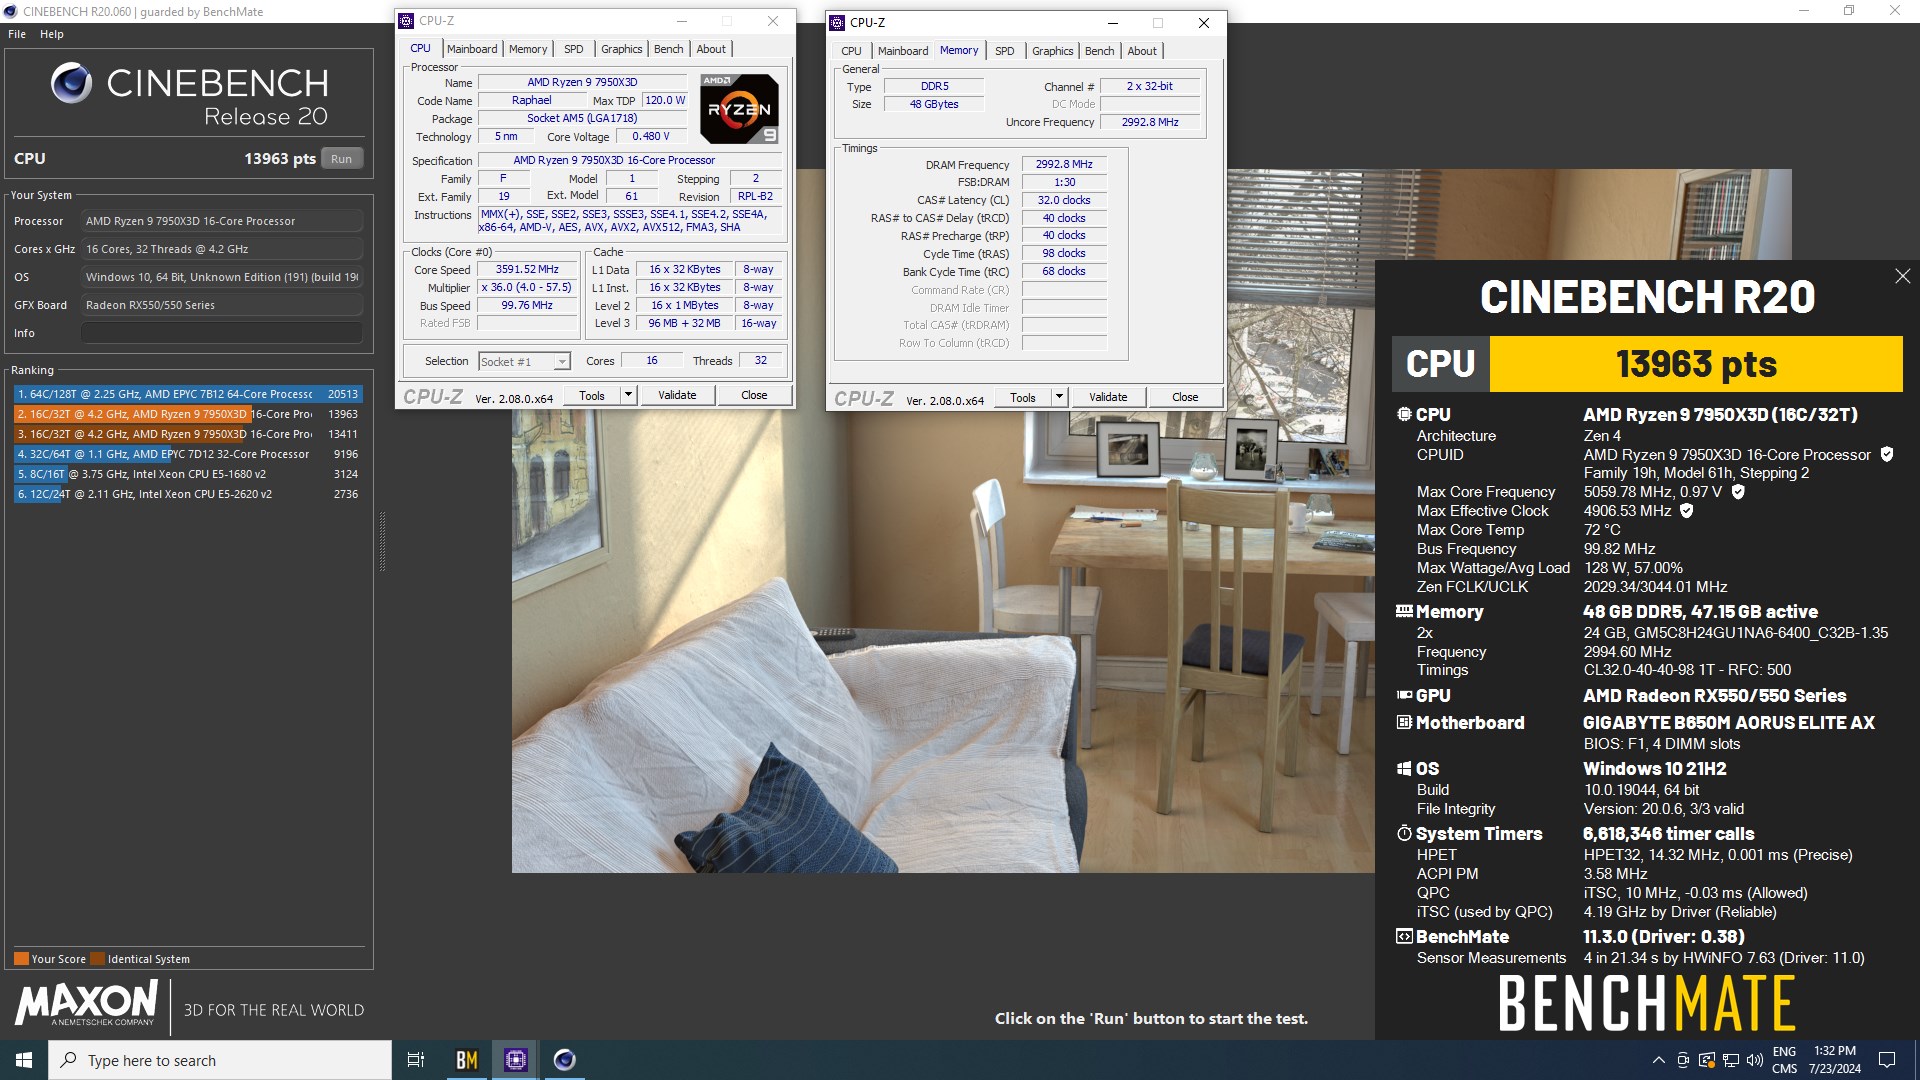Open About tab in left CPU-Z window
This screenshot has height=1080, width=1920.
coord(711,49)
